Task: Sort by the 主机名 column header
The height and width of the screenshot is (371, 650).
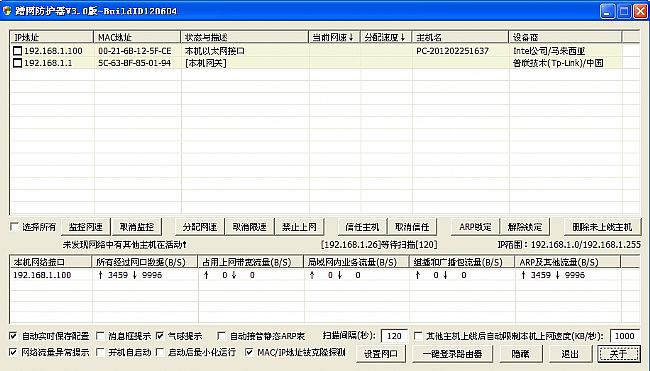Action: [x=460, y=37]
